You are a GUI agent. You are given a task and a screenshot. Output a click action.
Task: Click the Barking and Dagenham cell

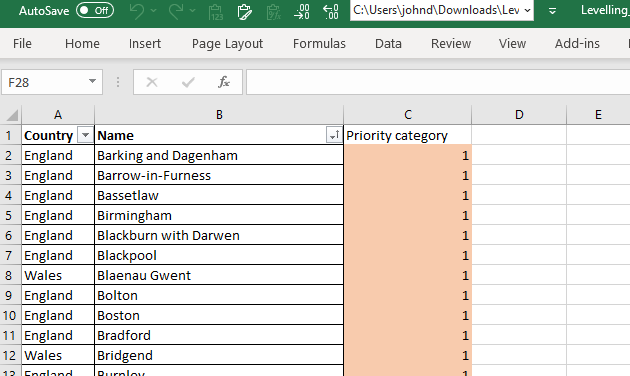pyautogui.click(x=219, y=155)
